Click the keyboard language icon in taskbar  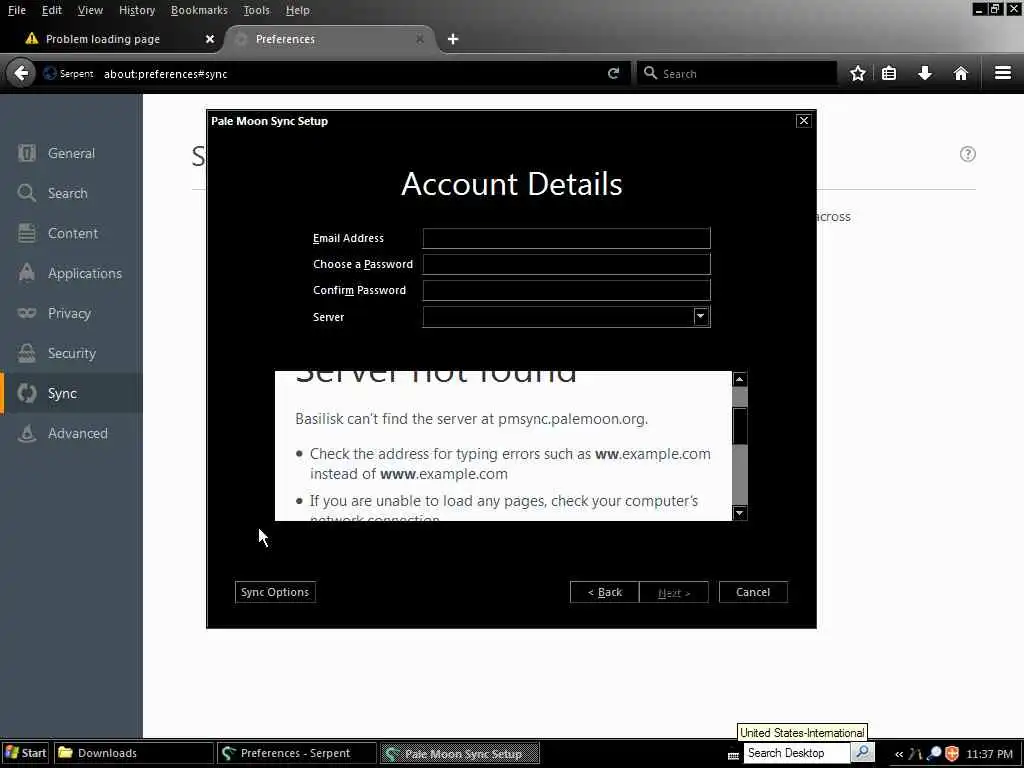click(733, 756)
